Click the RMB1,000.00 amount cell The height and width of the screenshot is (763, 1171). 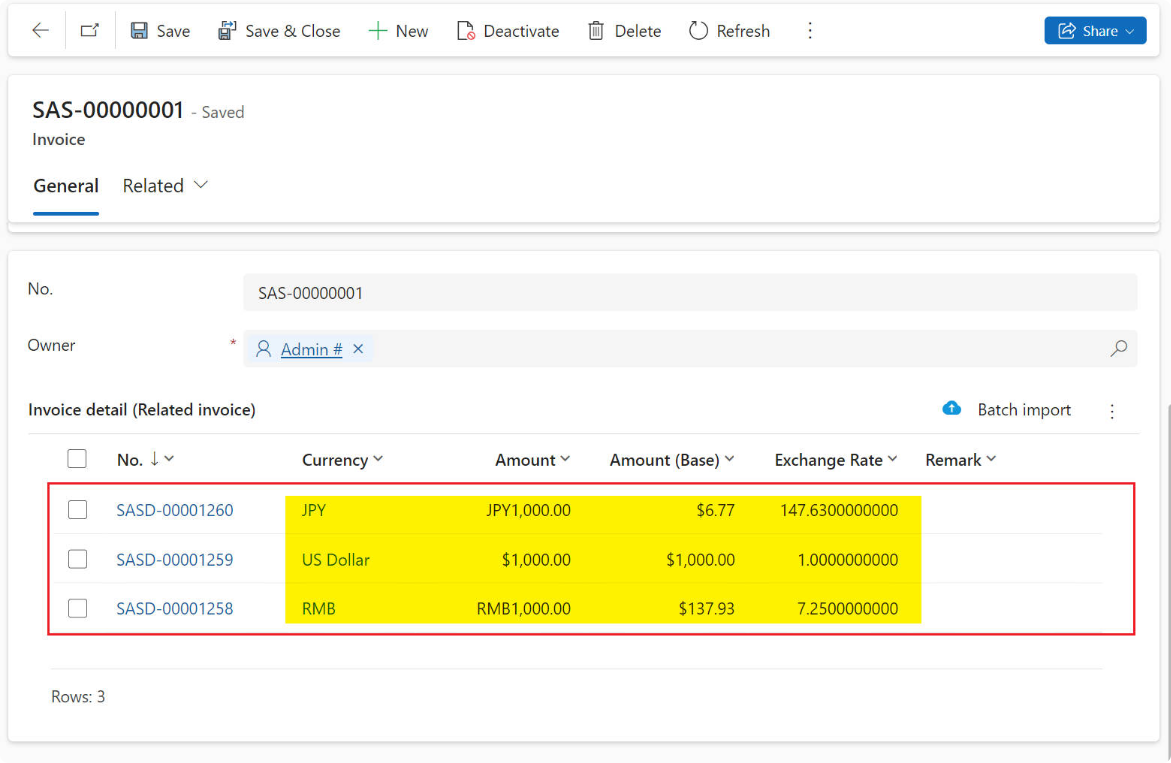click(524, 608)
